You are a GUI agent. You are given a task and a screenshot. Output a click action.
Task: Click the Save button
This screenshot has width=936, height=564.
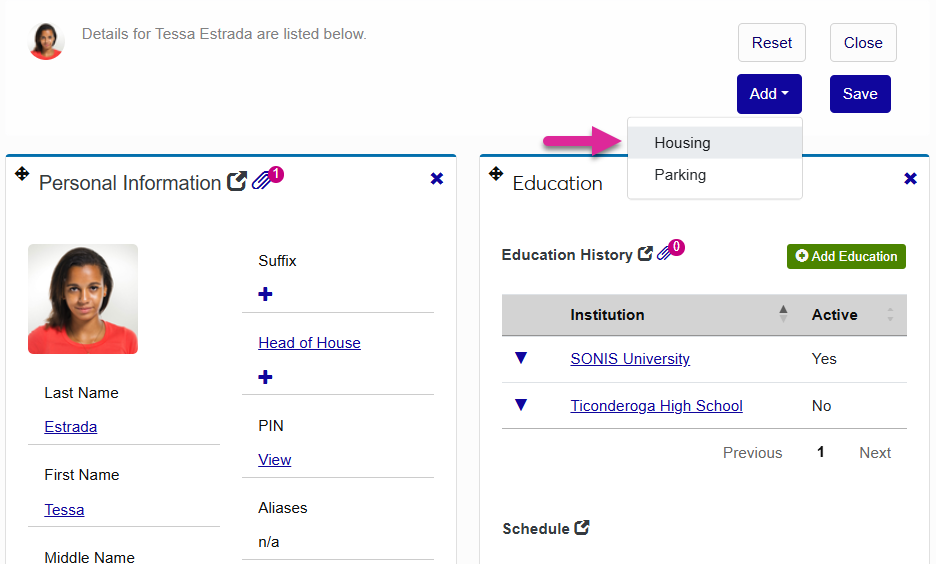pos(860,94)
